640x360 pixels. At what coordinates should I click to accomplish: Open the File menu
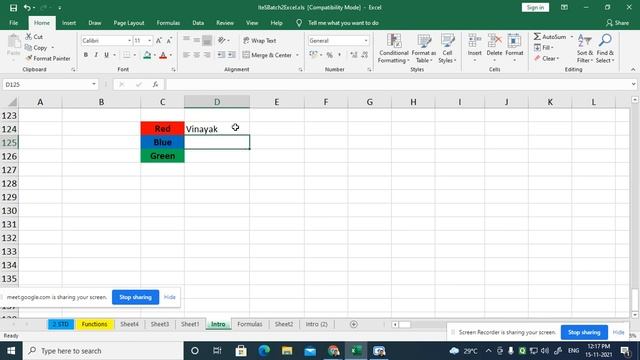point(13,23)
